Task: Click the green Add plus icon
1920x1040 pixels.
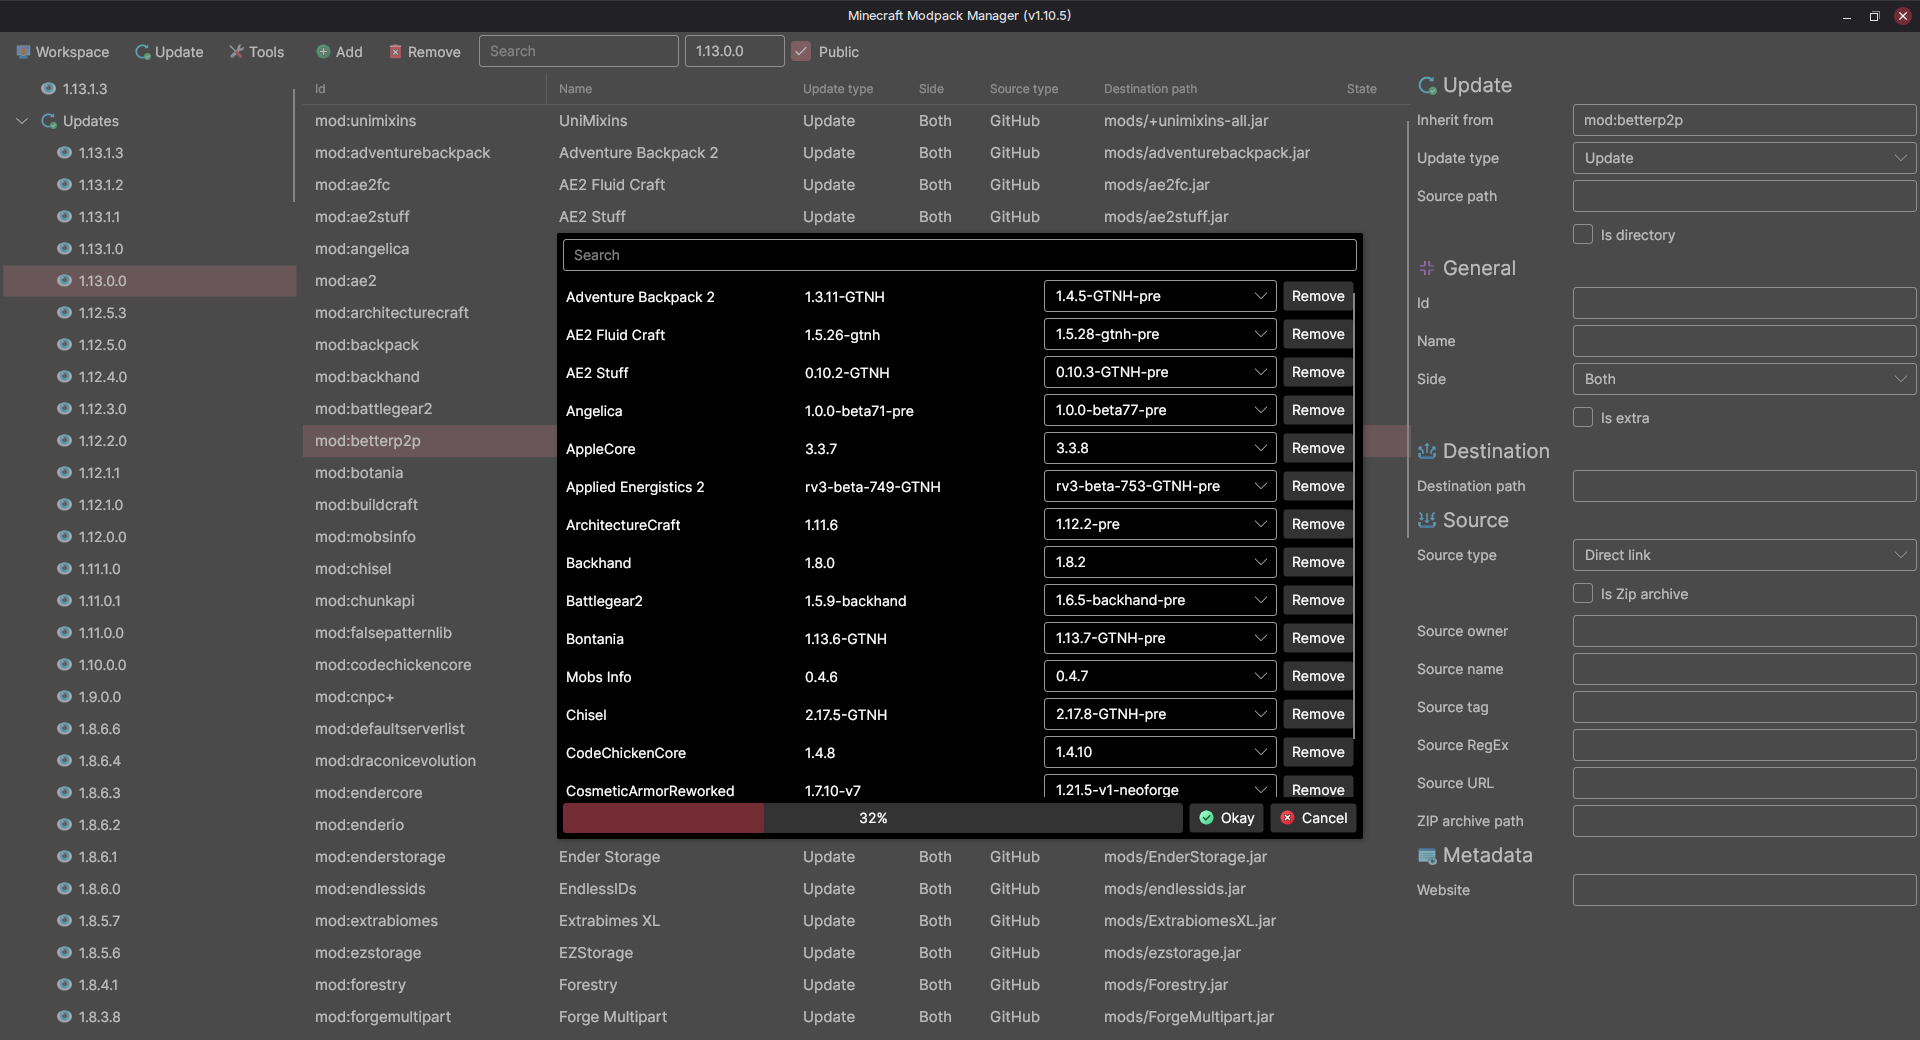Action: pos(323,52)
